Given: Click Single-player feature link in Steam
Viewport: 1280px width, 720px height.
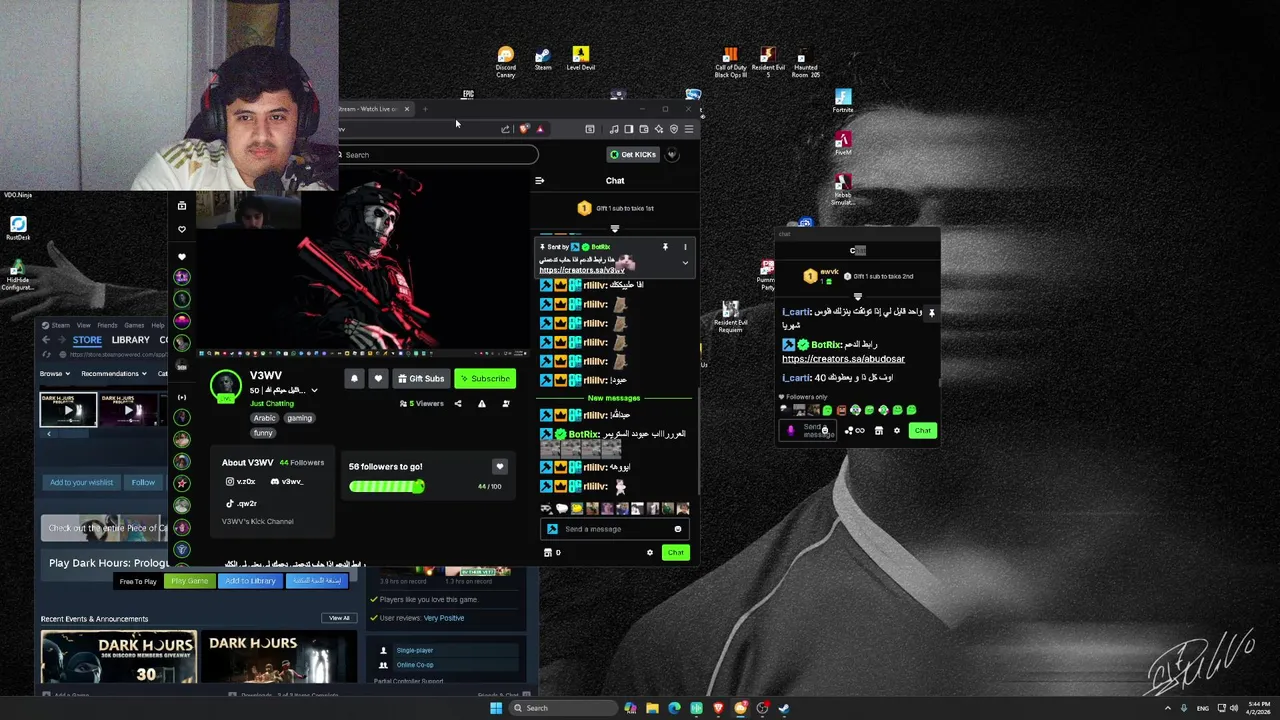Looking at the screenshot, I should coord(414,650).
